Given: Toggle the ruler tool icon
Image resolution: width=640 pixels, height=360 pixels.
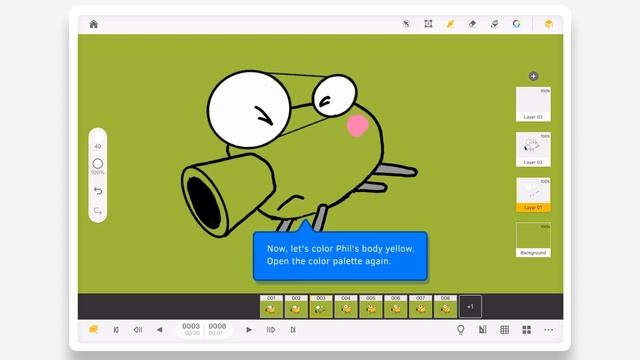Looking at the screenshot, I should (482, 330).
